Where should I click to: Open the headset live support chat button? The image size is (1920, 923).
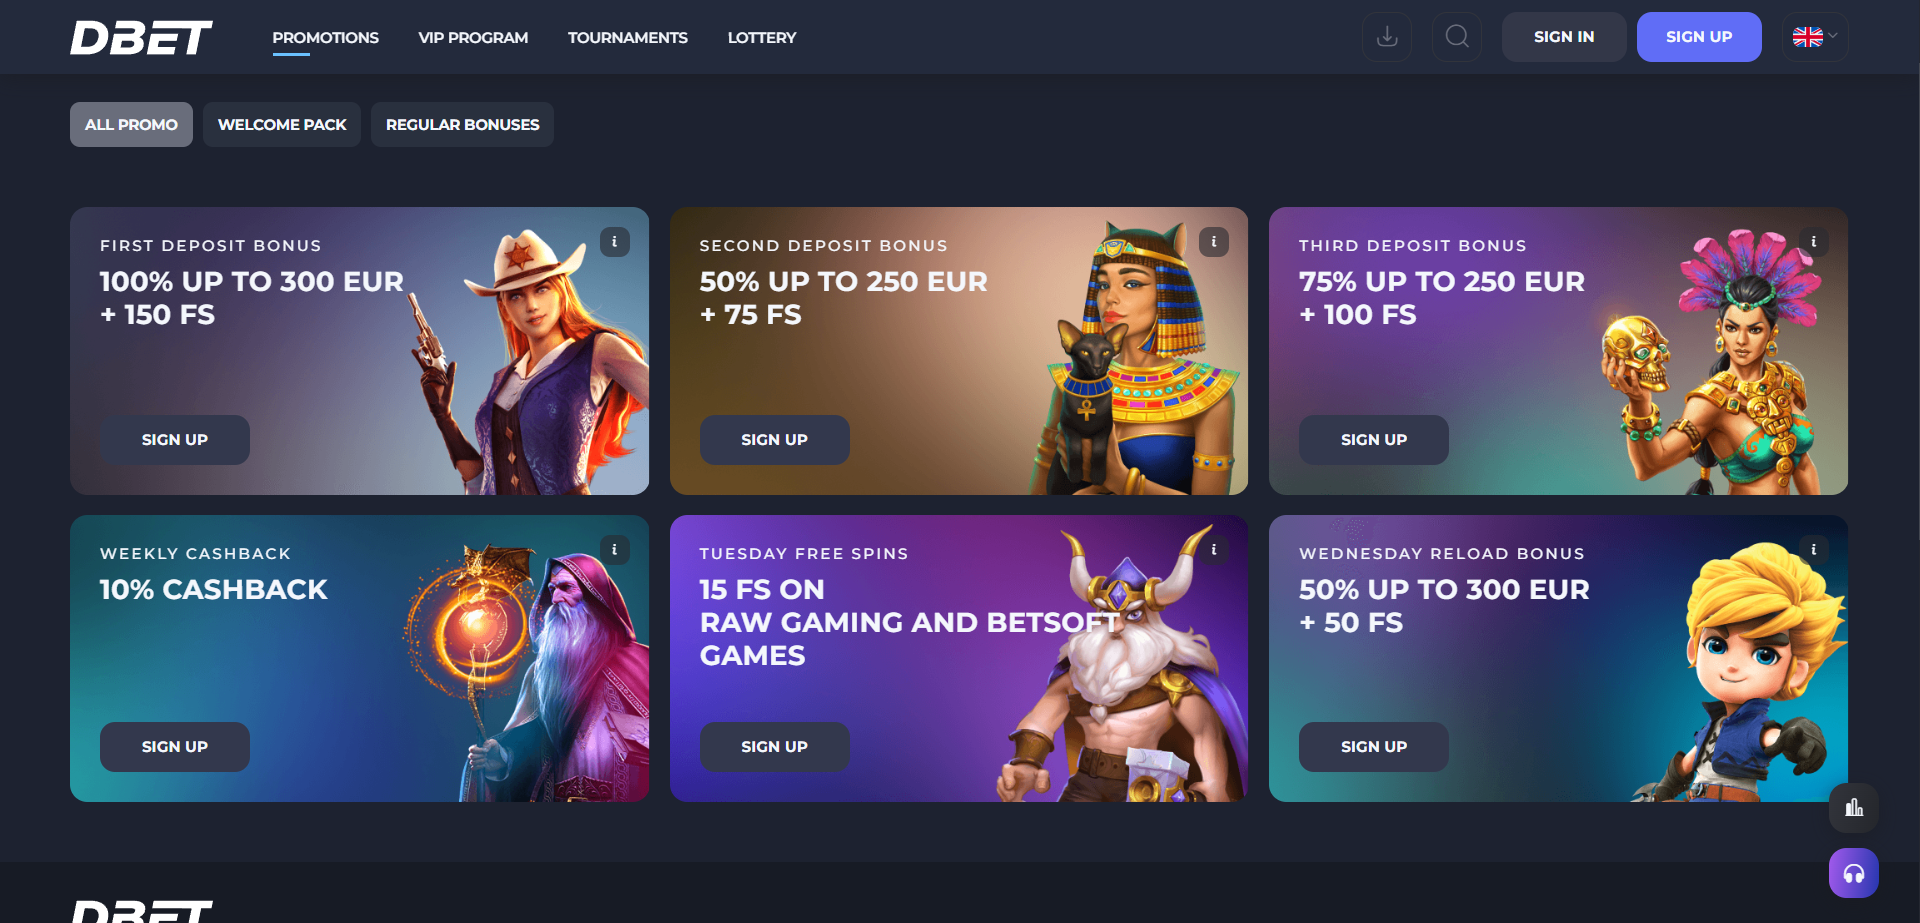(1853, 873)
